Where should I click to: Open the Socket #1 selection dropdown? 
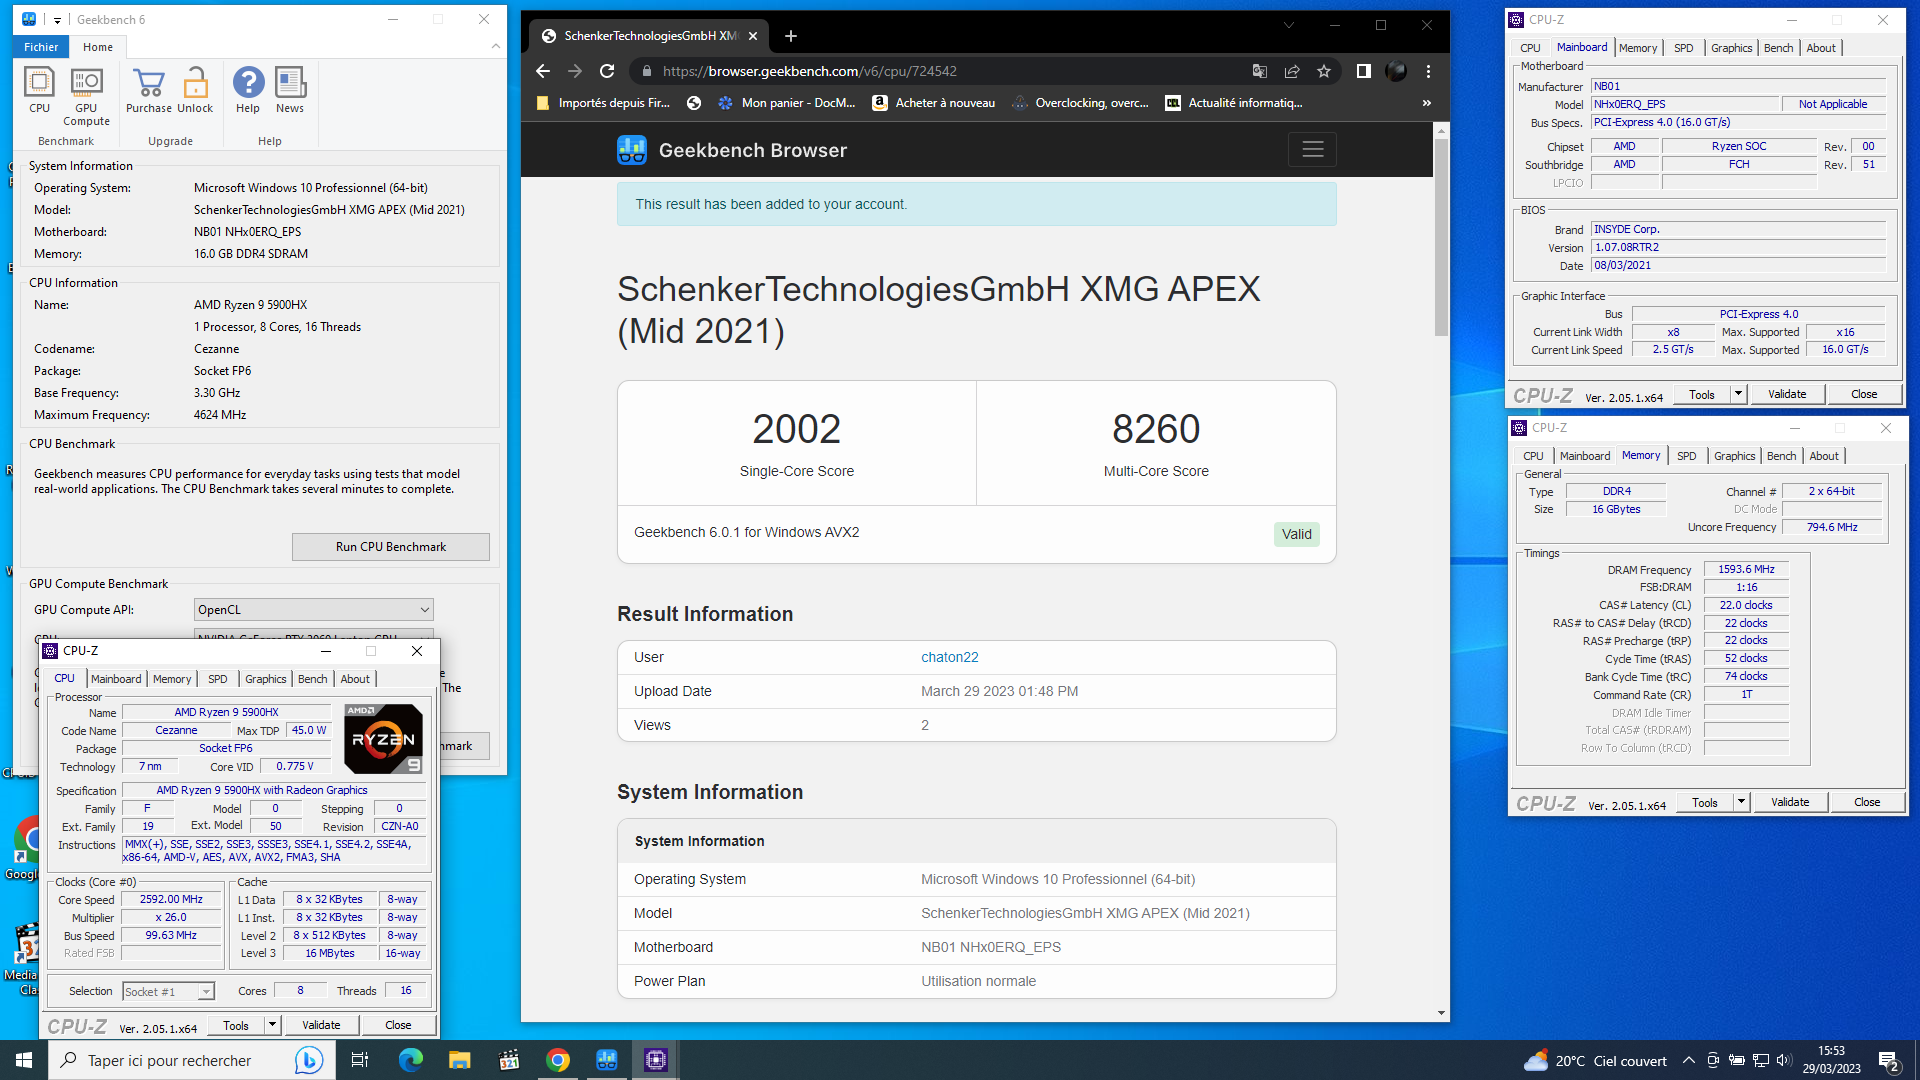coord(206,992)
